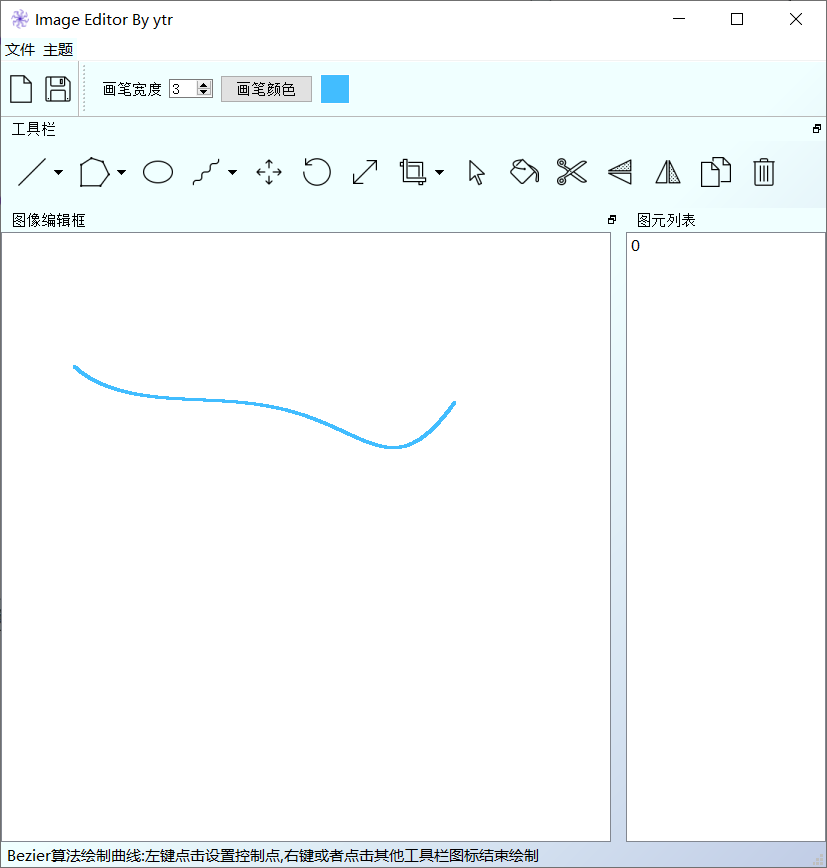Select the ellipse drawing tool

(x=158, y=172)
